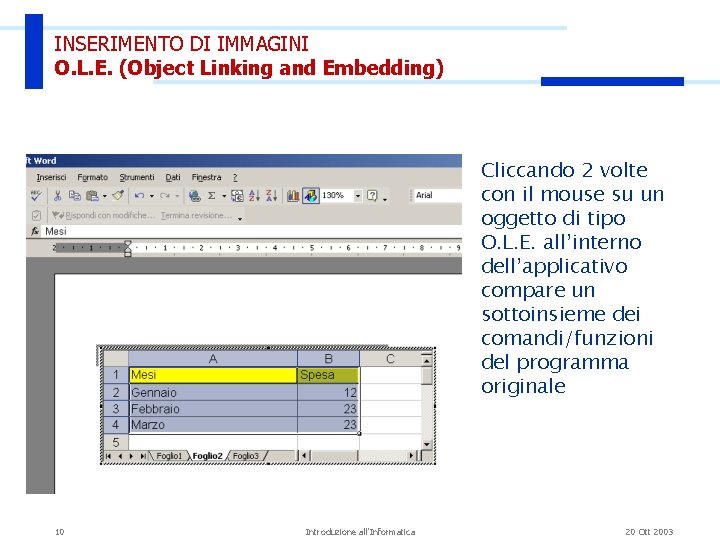Click the Copy icon in the toolbar
720x540 pixels.
[x=74, y=196]
